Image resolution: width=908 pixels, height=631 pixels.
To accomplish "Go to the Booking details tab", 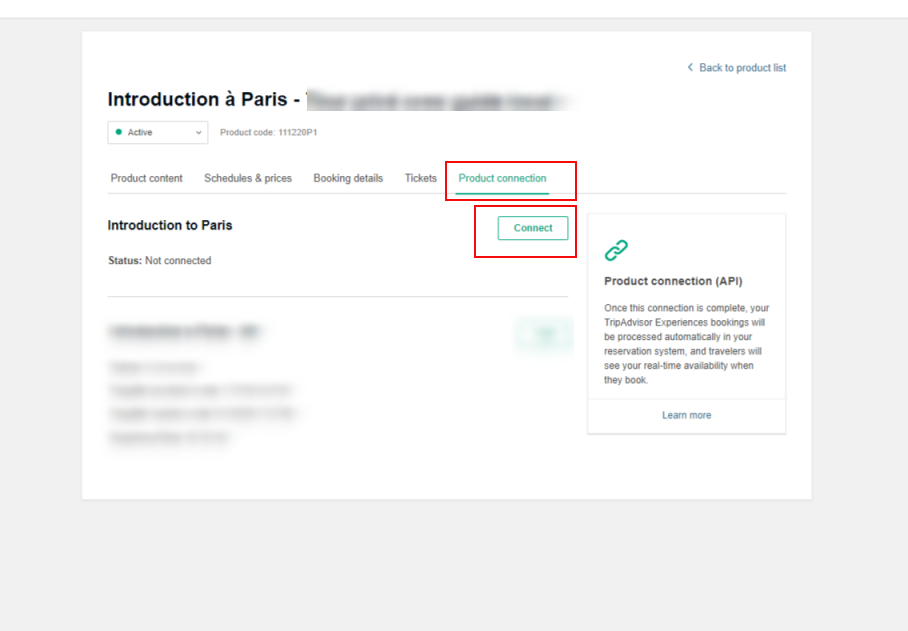I will click(x=348, y=178).
